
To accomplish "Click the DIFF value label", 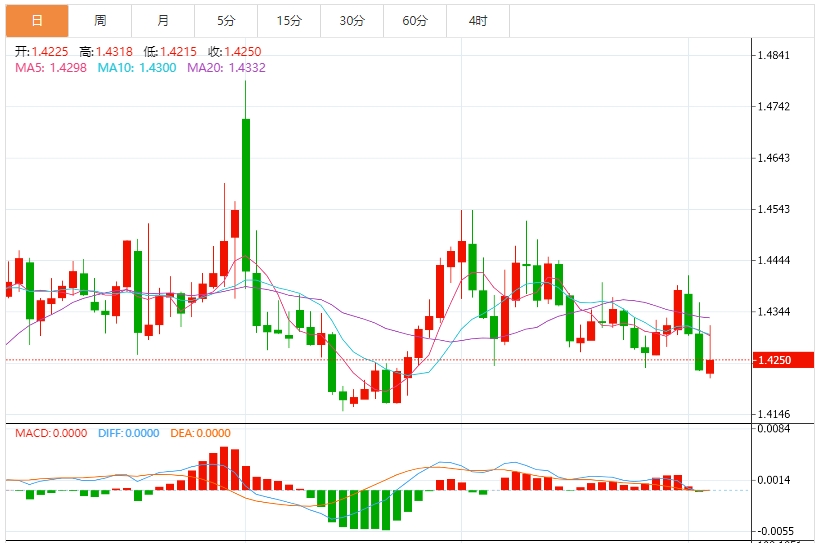I will 129,433.
